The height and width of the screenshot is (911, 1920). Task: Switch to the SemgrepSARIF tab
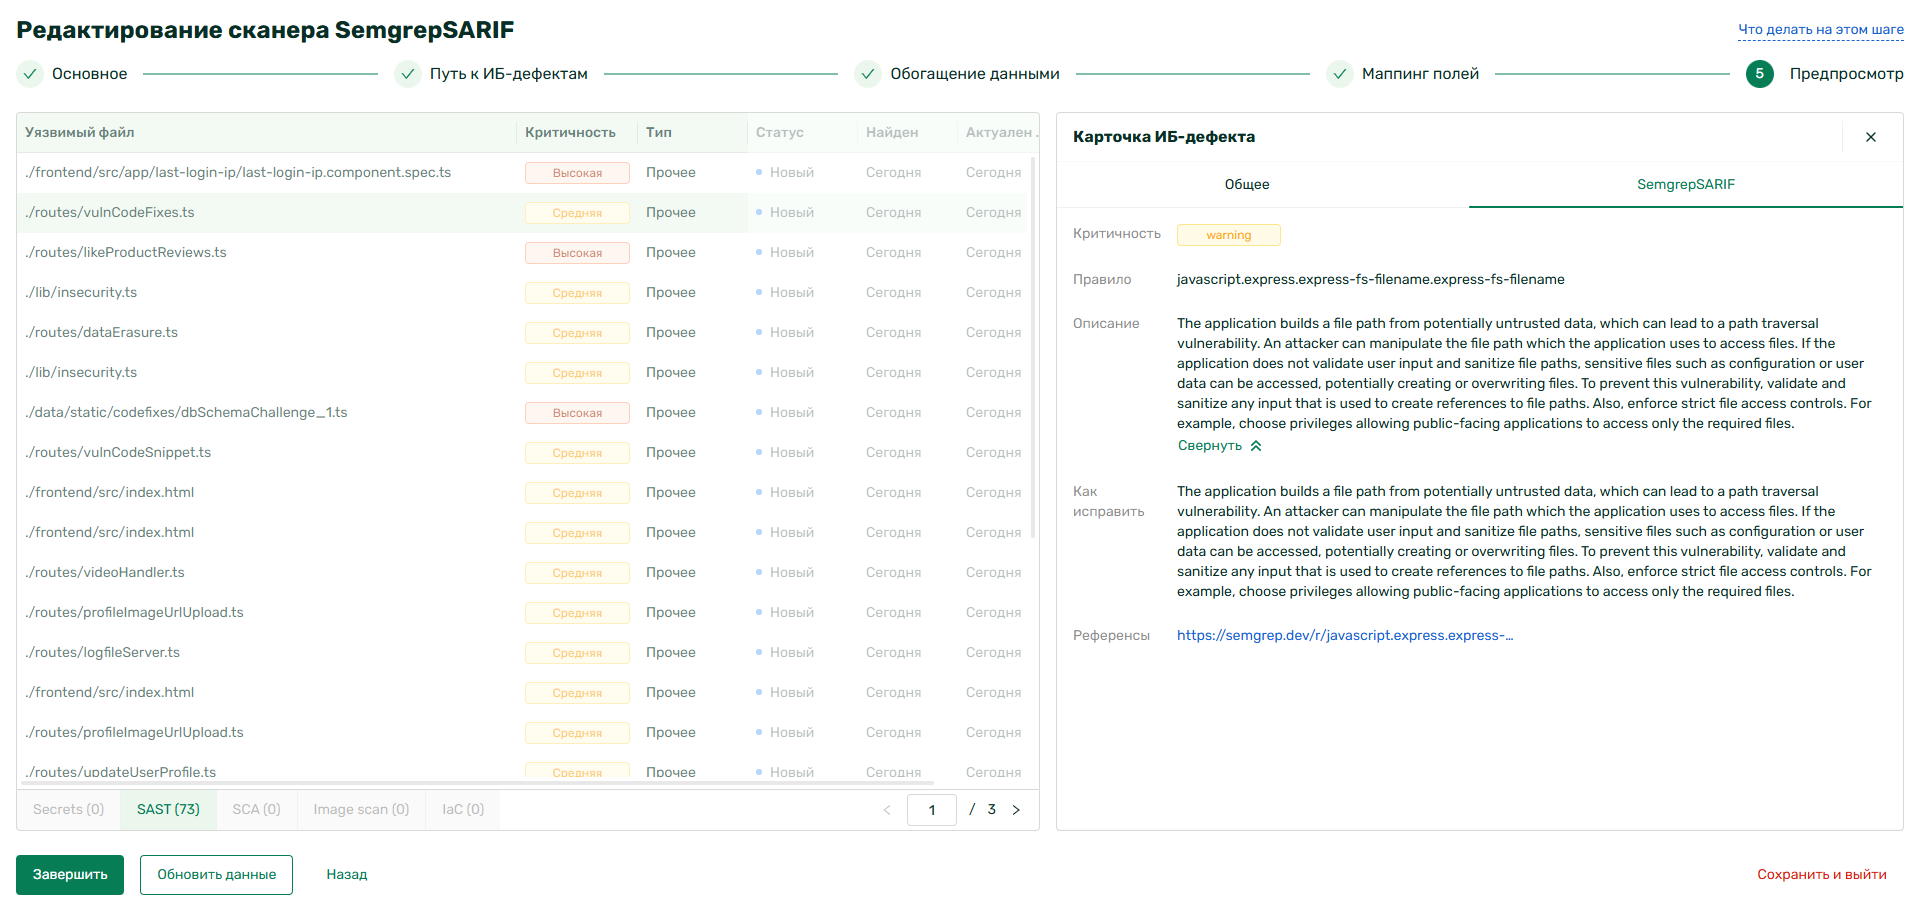click(x=1686, y=185)
